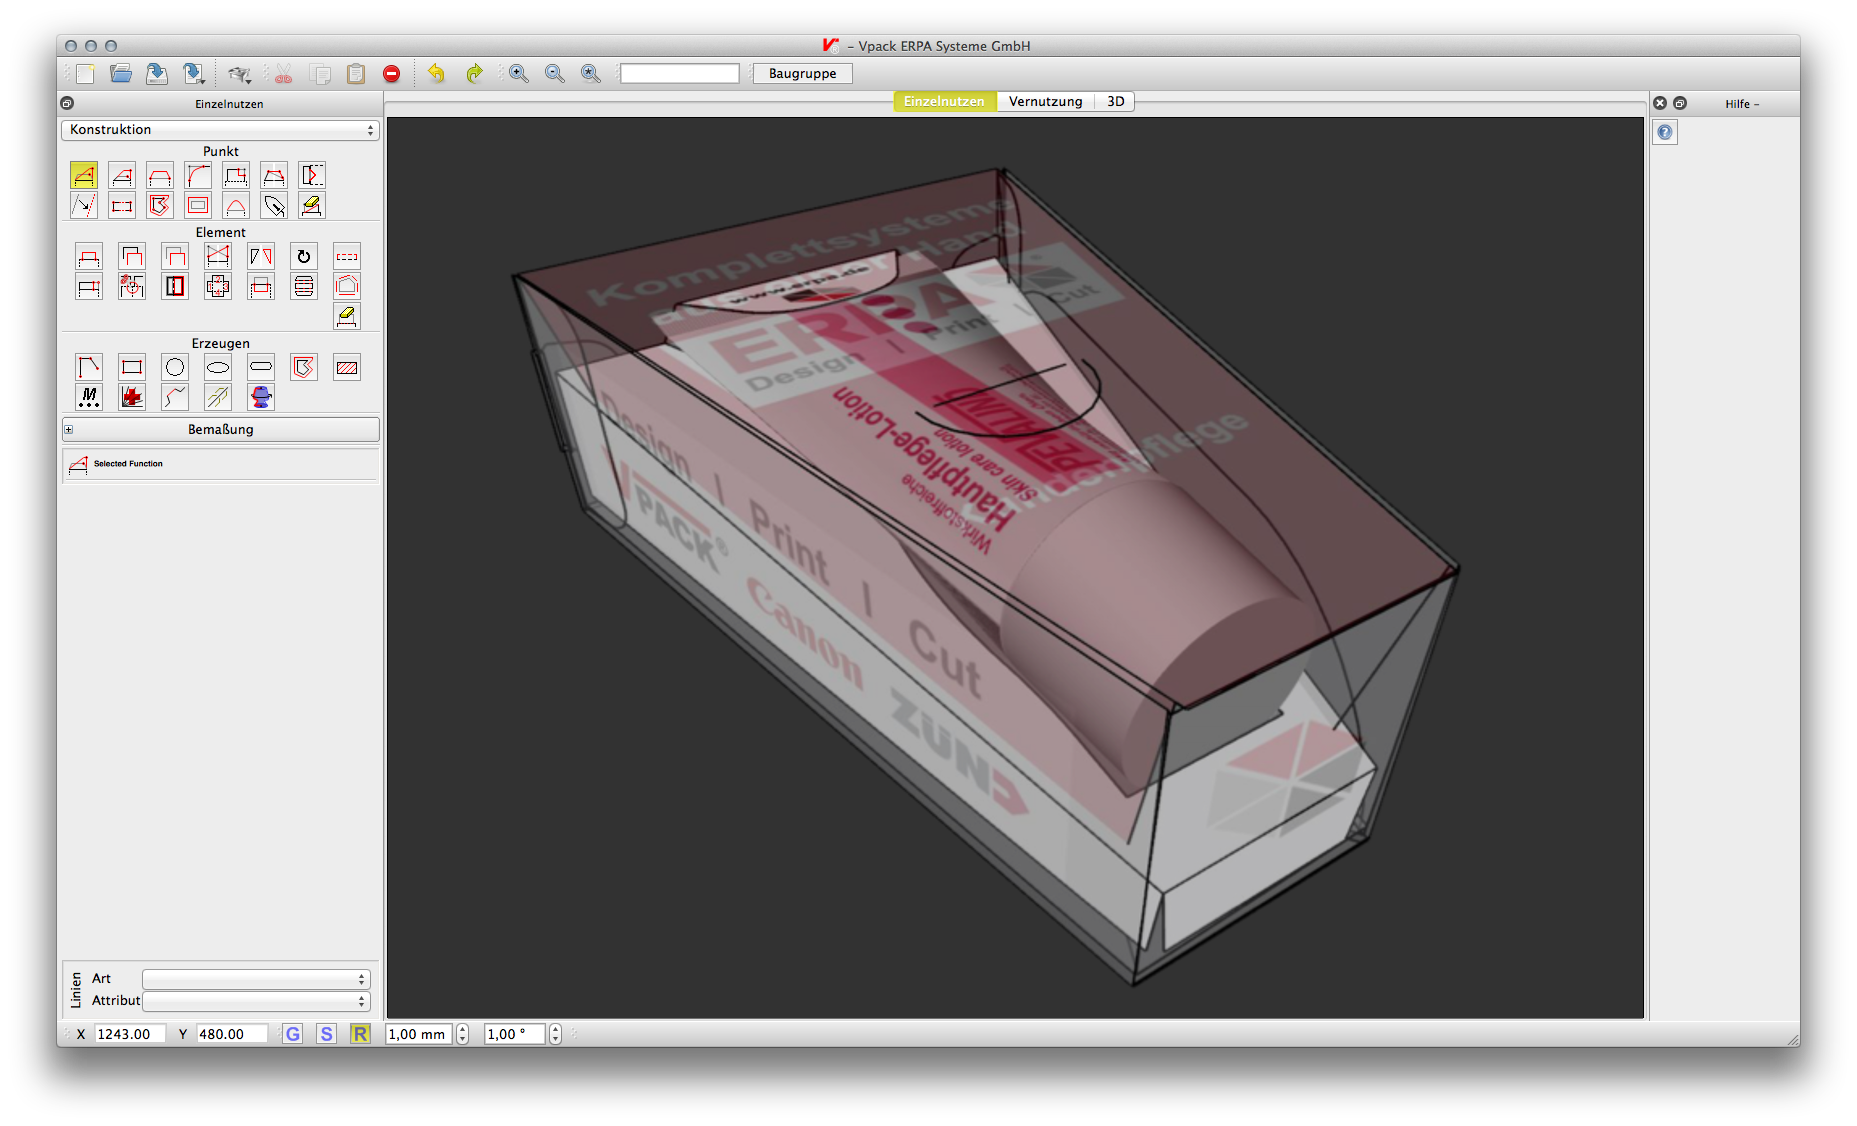Undock the Einzelnutzen side panel
This screenshot has height=1126, width=1857.
point(67,103)
